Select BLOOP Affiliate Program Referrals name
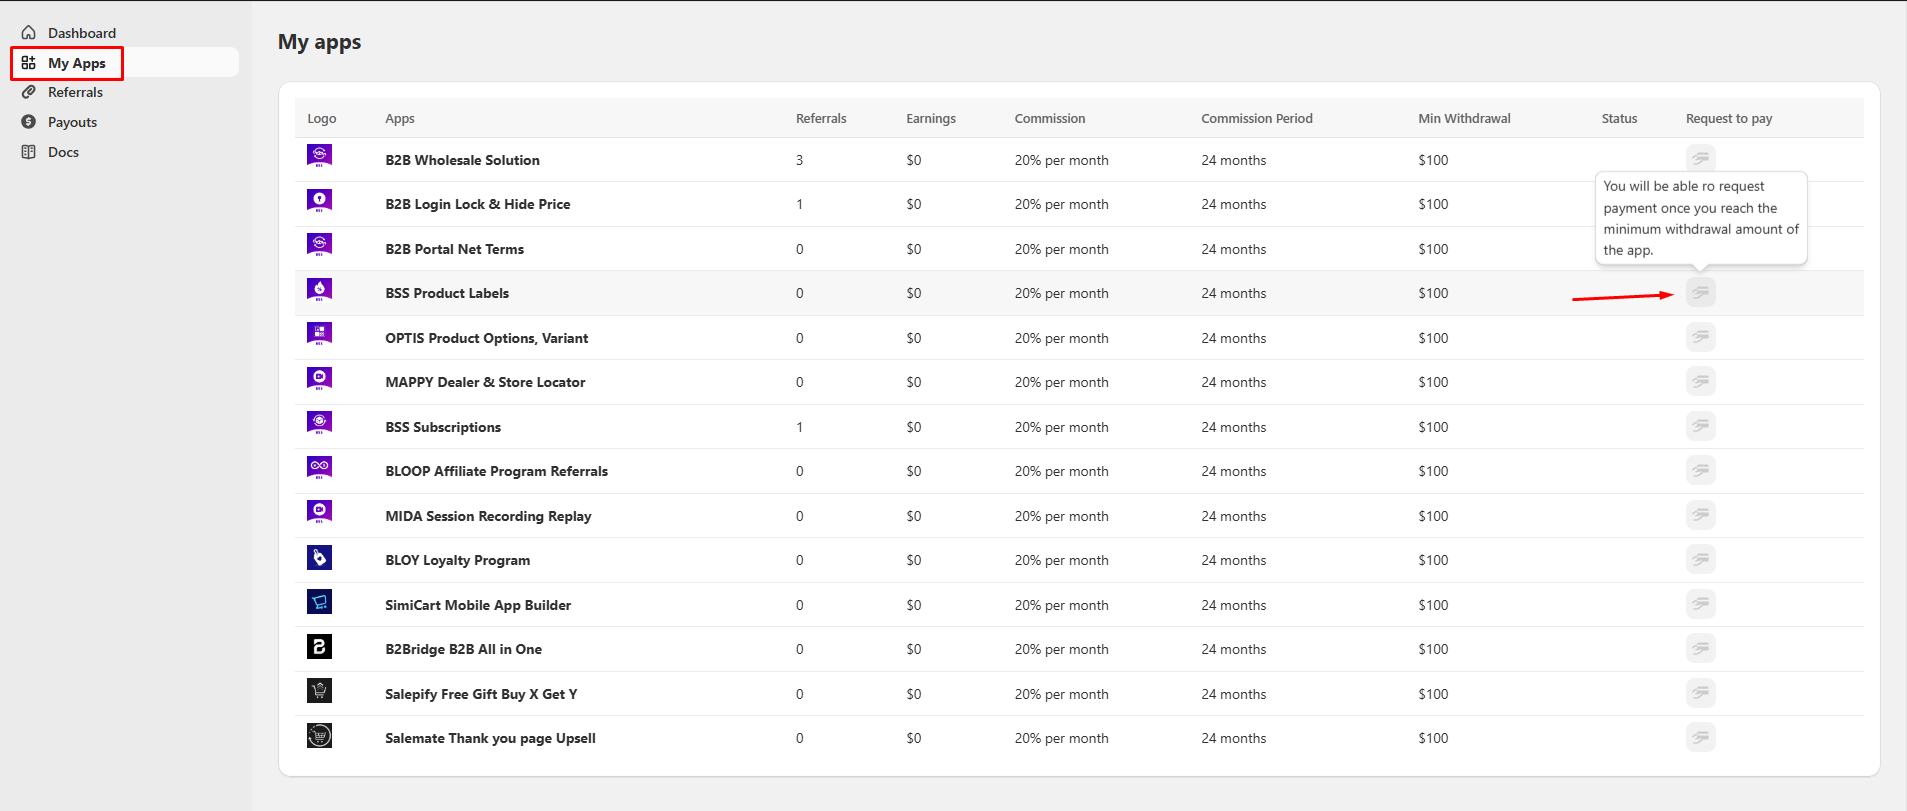The image size is (1907, 811). pyautogui.click(x=496, y=471)
